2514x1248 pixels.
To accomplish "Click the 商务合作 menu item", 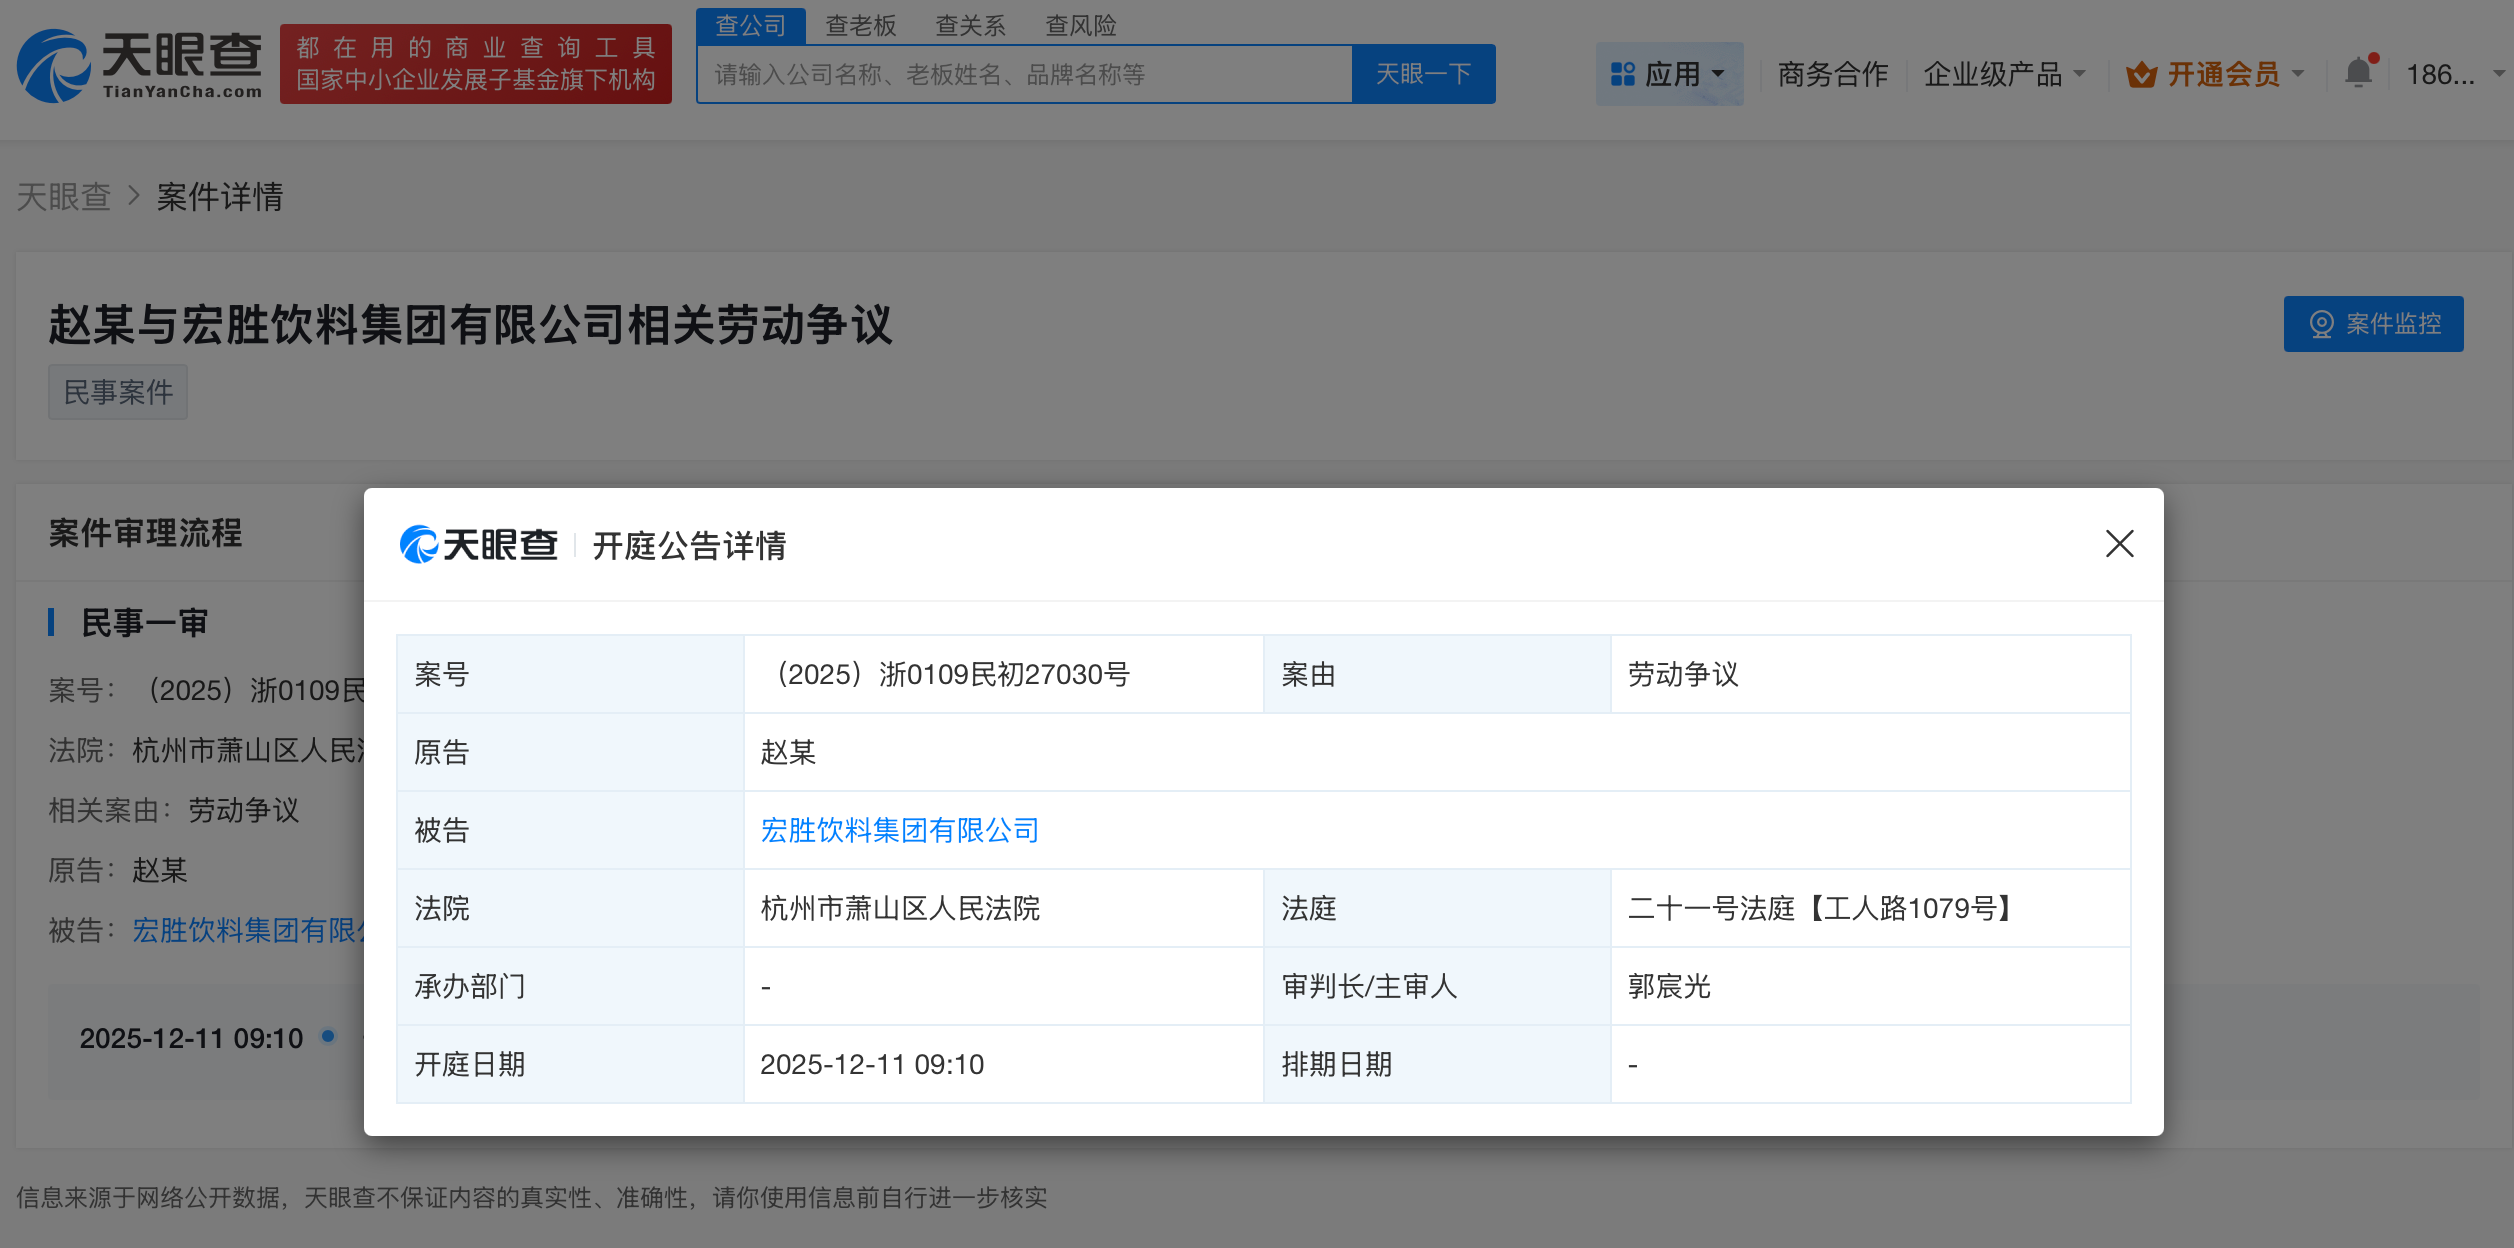I will [x=1831, y=73].
